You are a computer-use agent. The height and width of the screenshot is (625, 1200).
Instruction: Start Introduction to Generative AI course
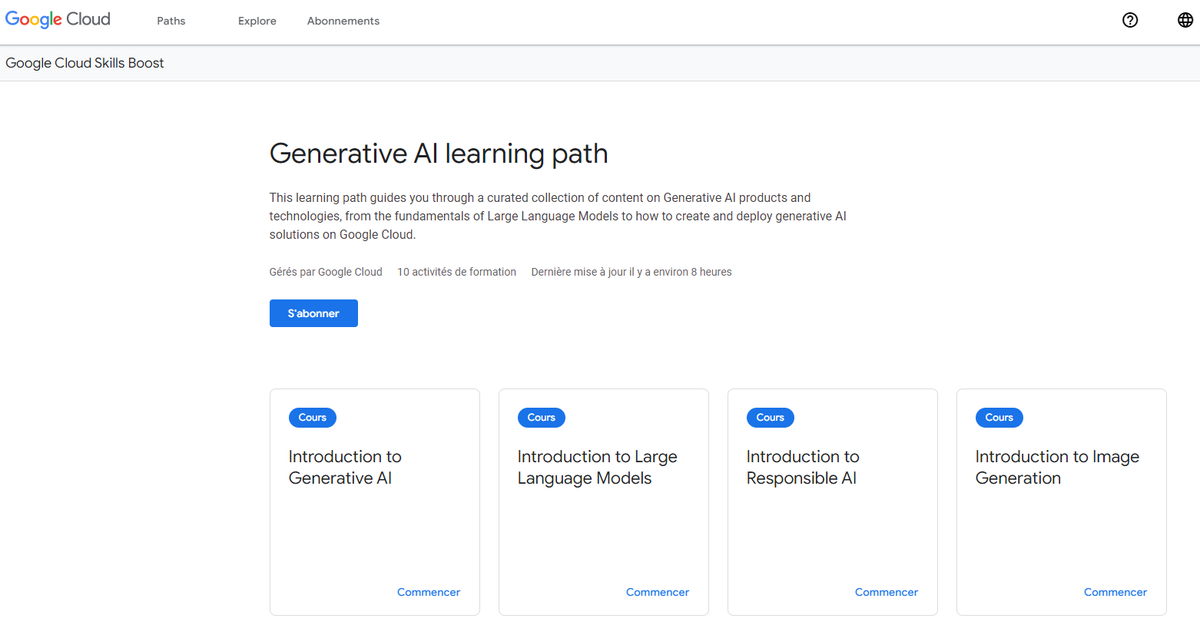click(428, 592)
